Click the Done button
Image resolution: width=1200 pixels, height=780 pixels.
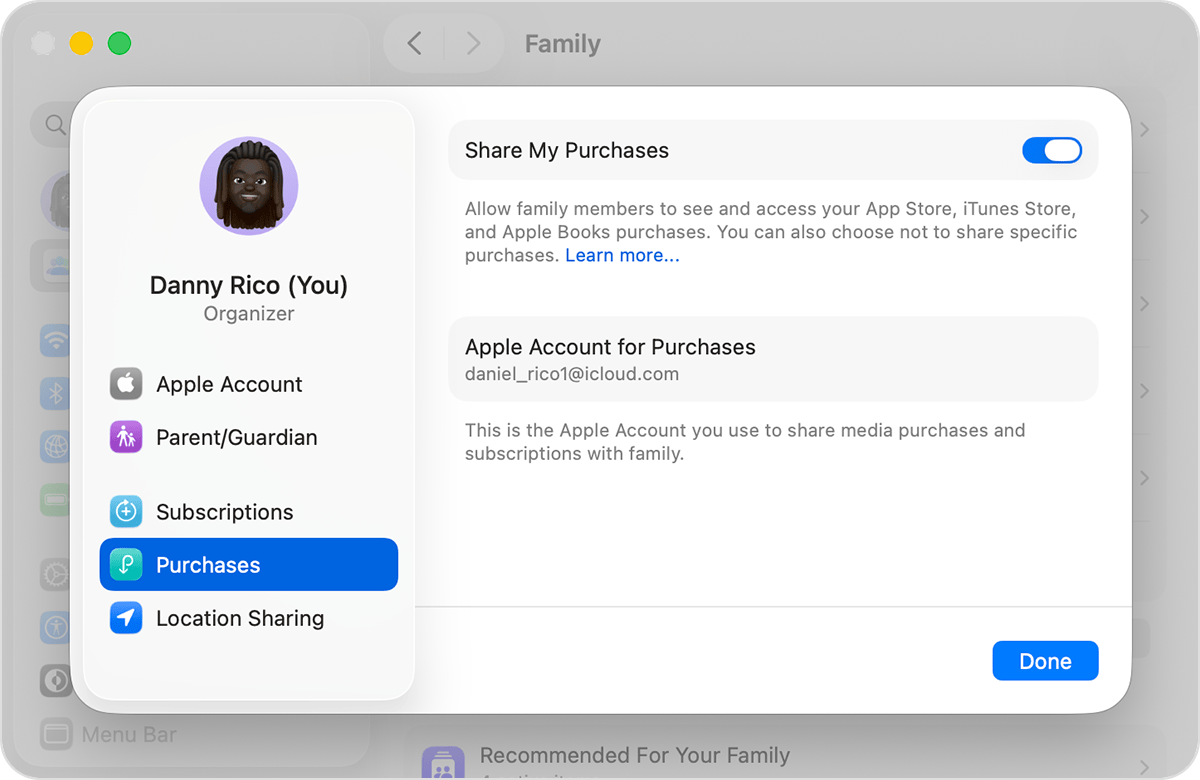tap(1045, 660)
